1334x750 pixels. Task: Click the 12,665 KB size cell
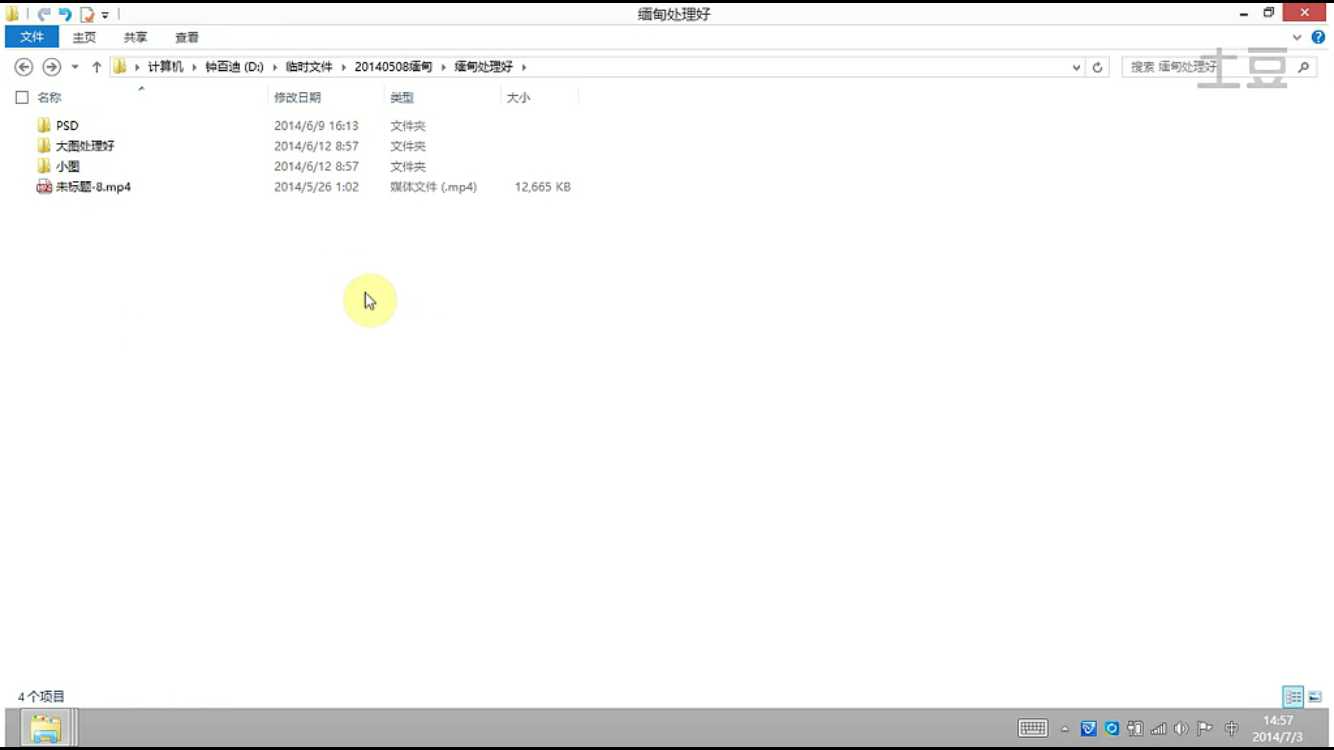tap(543, 187)
